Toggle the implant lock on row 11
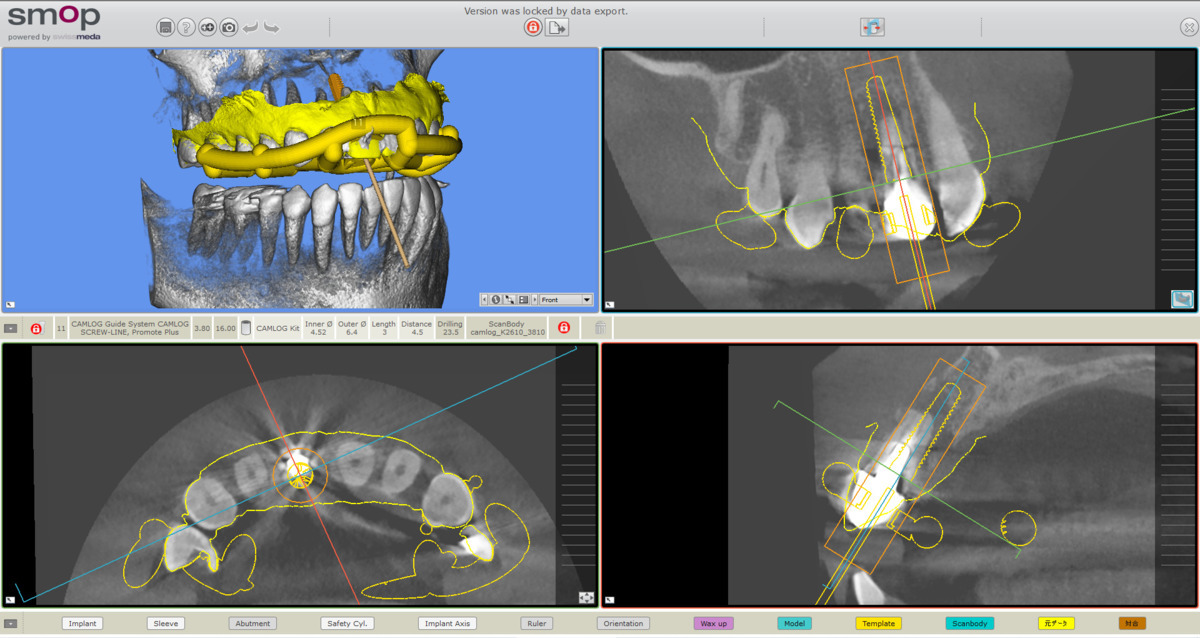1200x638 pixels. pyautogui.click(x=36, y=328)
